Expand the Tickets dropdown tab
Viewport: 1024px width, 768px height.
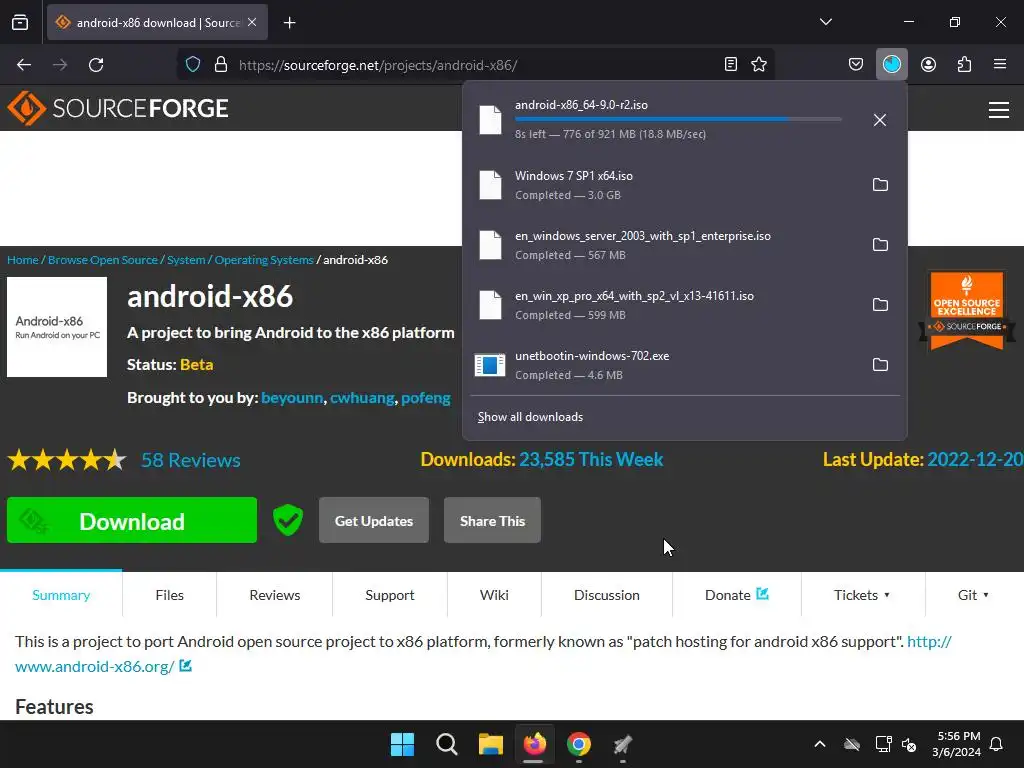[863, 595]
